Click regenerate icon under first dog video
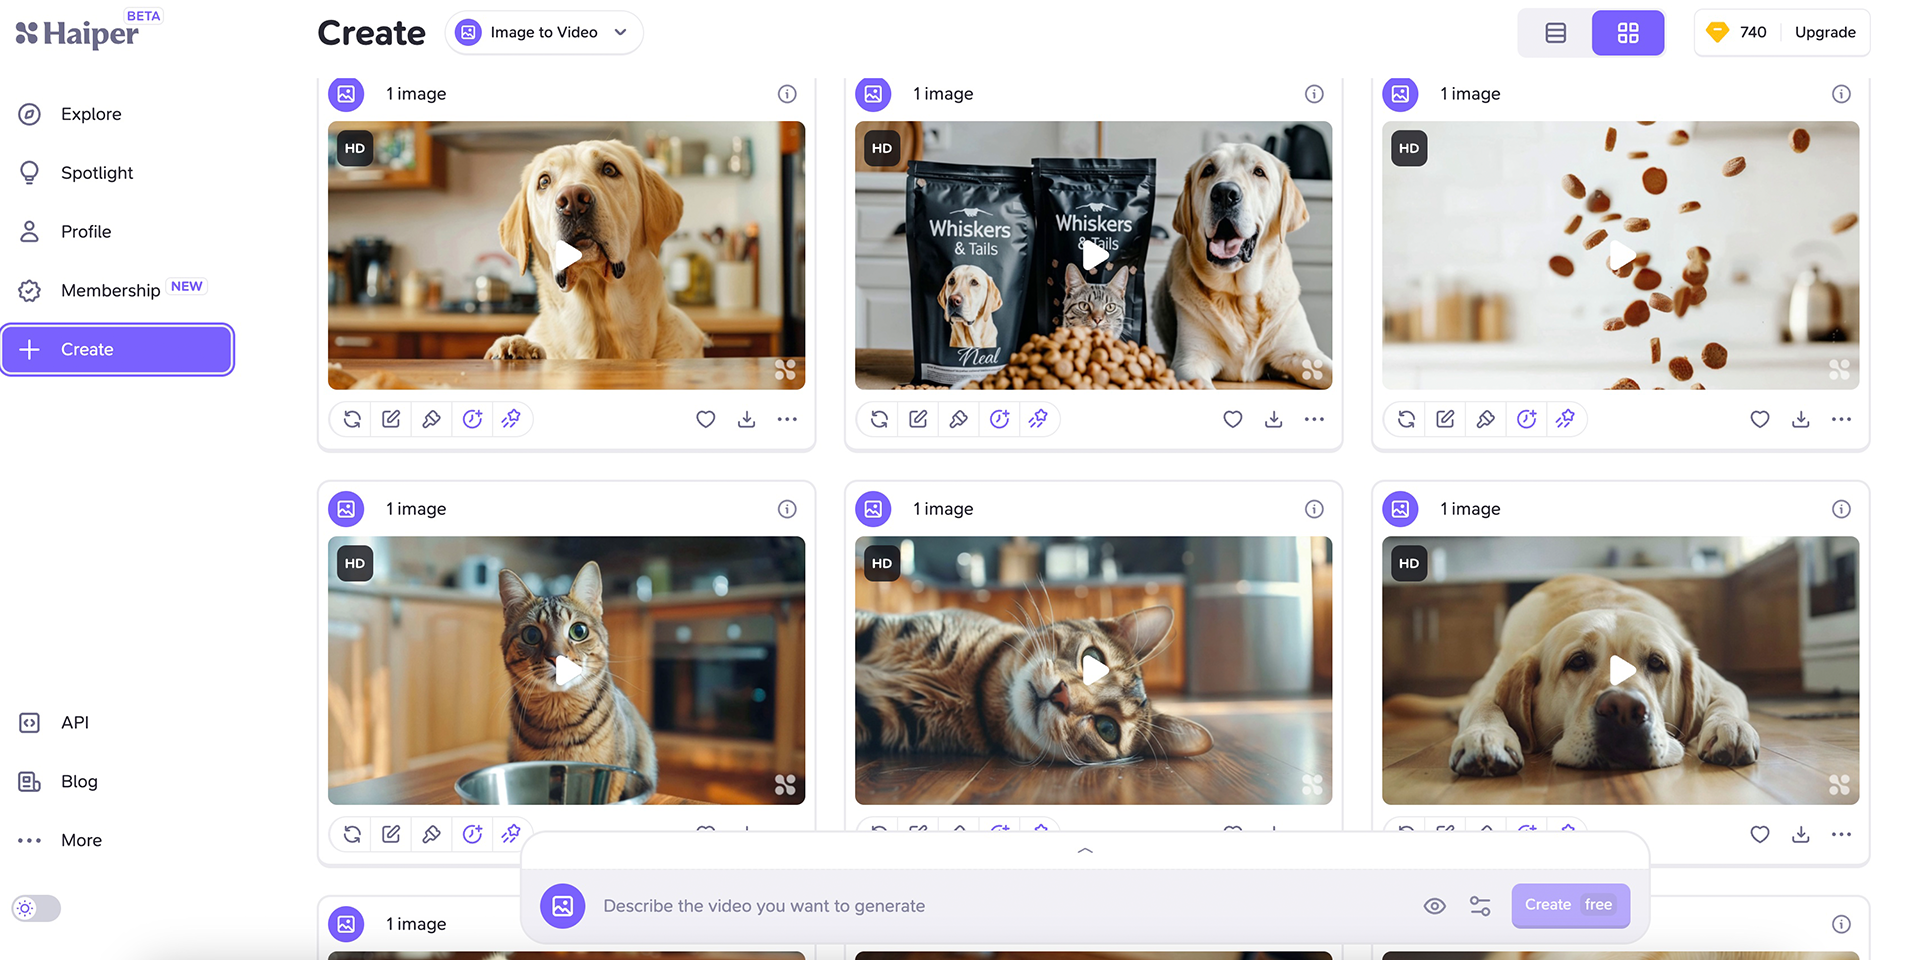This screenshot has width=1920, height=960. pyautogui.click(x=352, y=419)
